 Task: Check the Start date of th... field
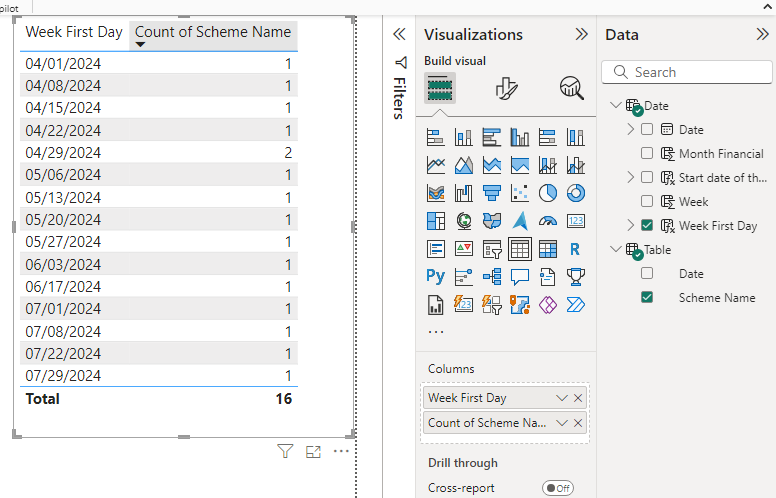click(x=647, y=177)
